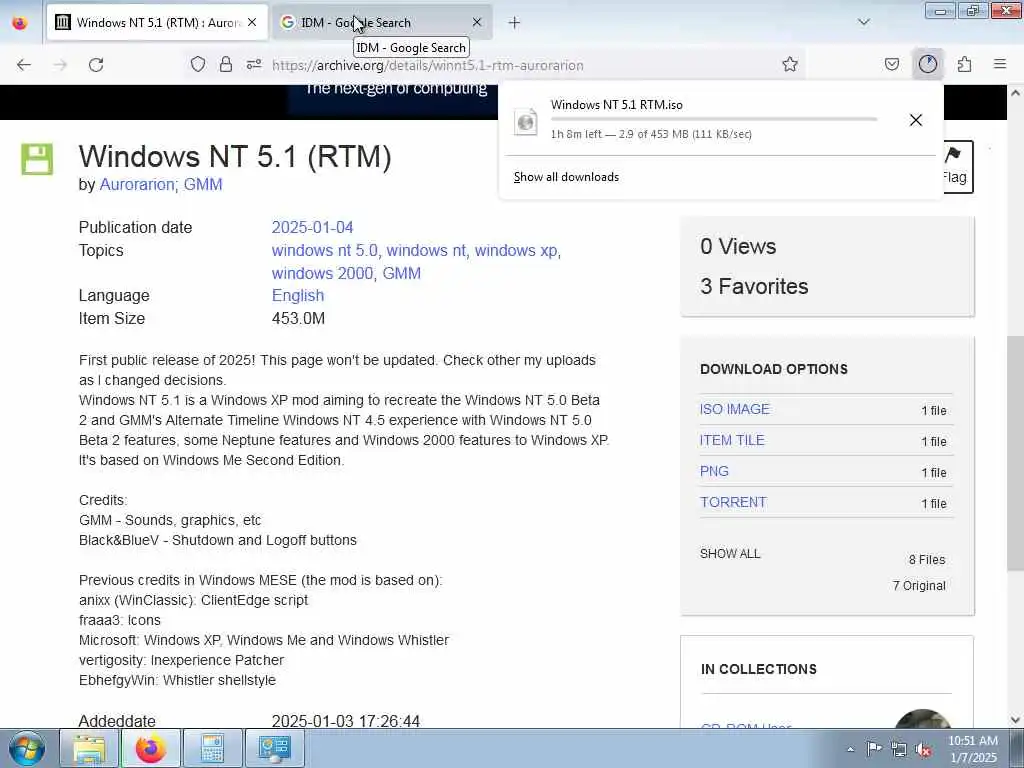
Task: Expand SHOW ALL download options
Action: [730, 554]
